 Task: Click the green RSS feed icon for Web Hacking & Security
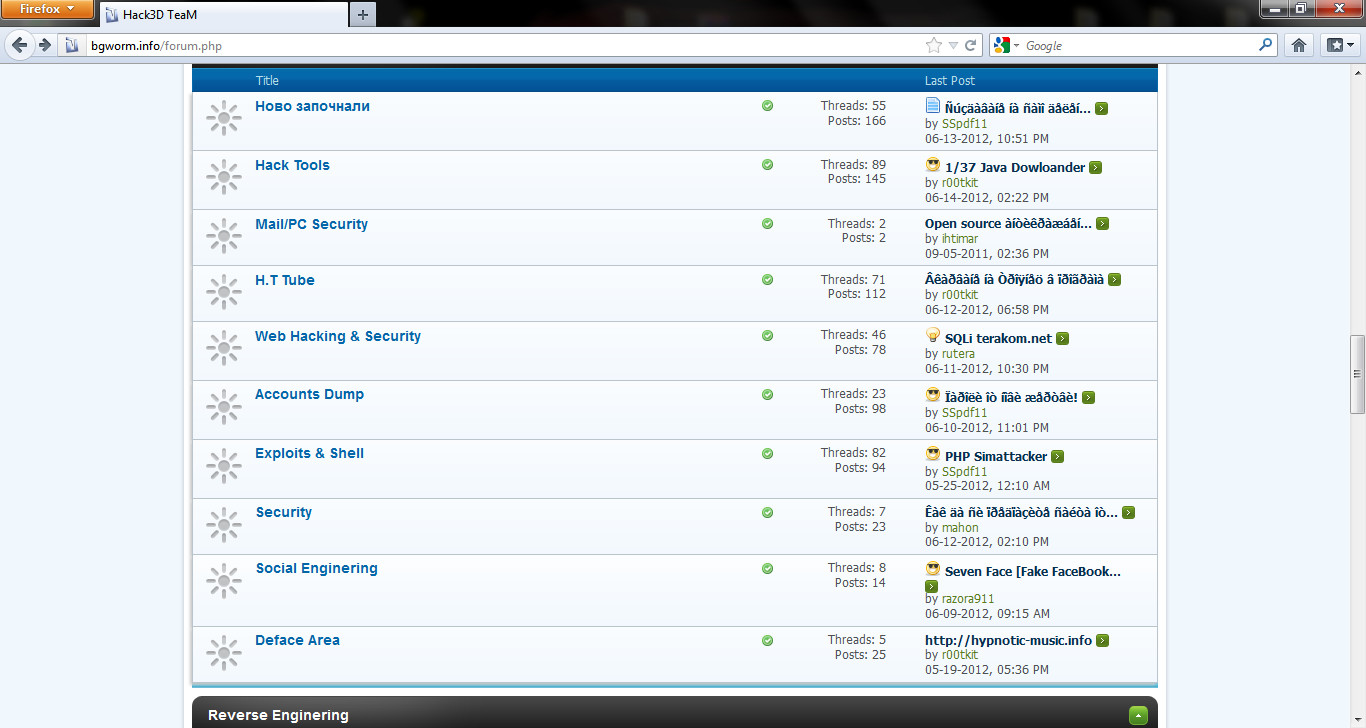[767, 335]
